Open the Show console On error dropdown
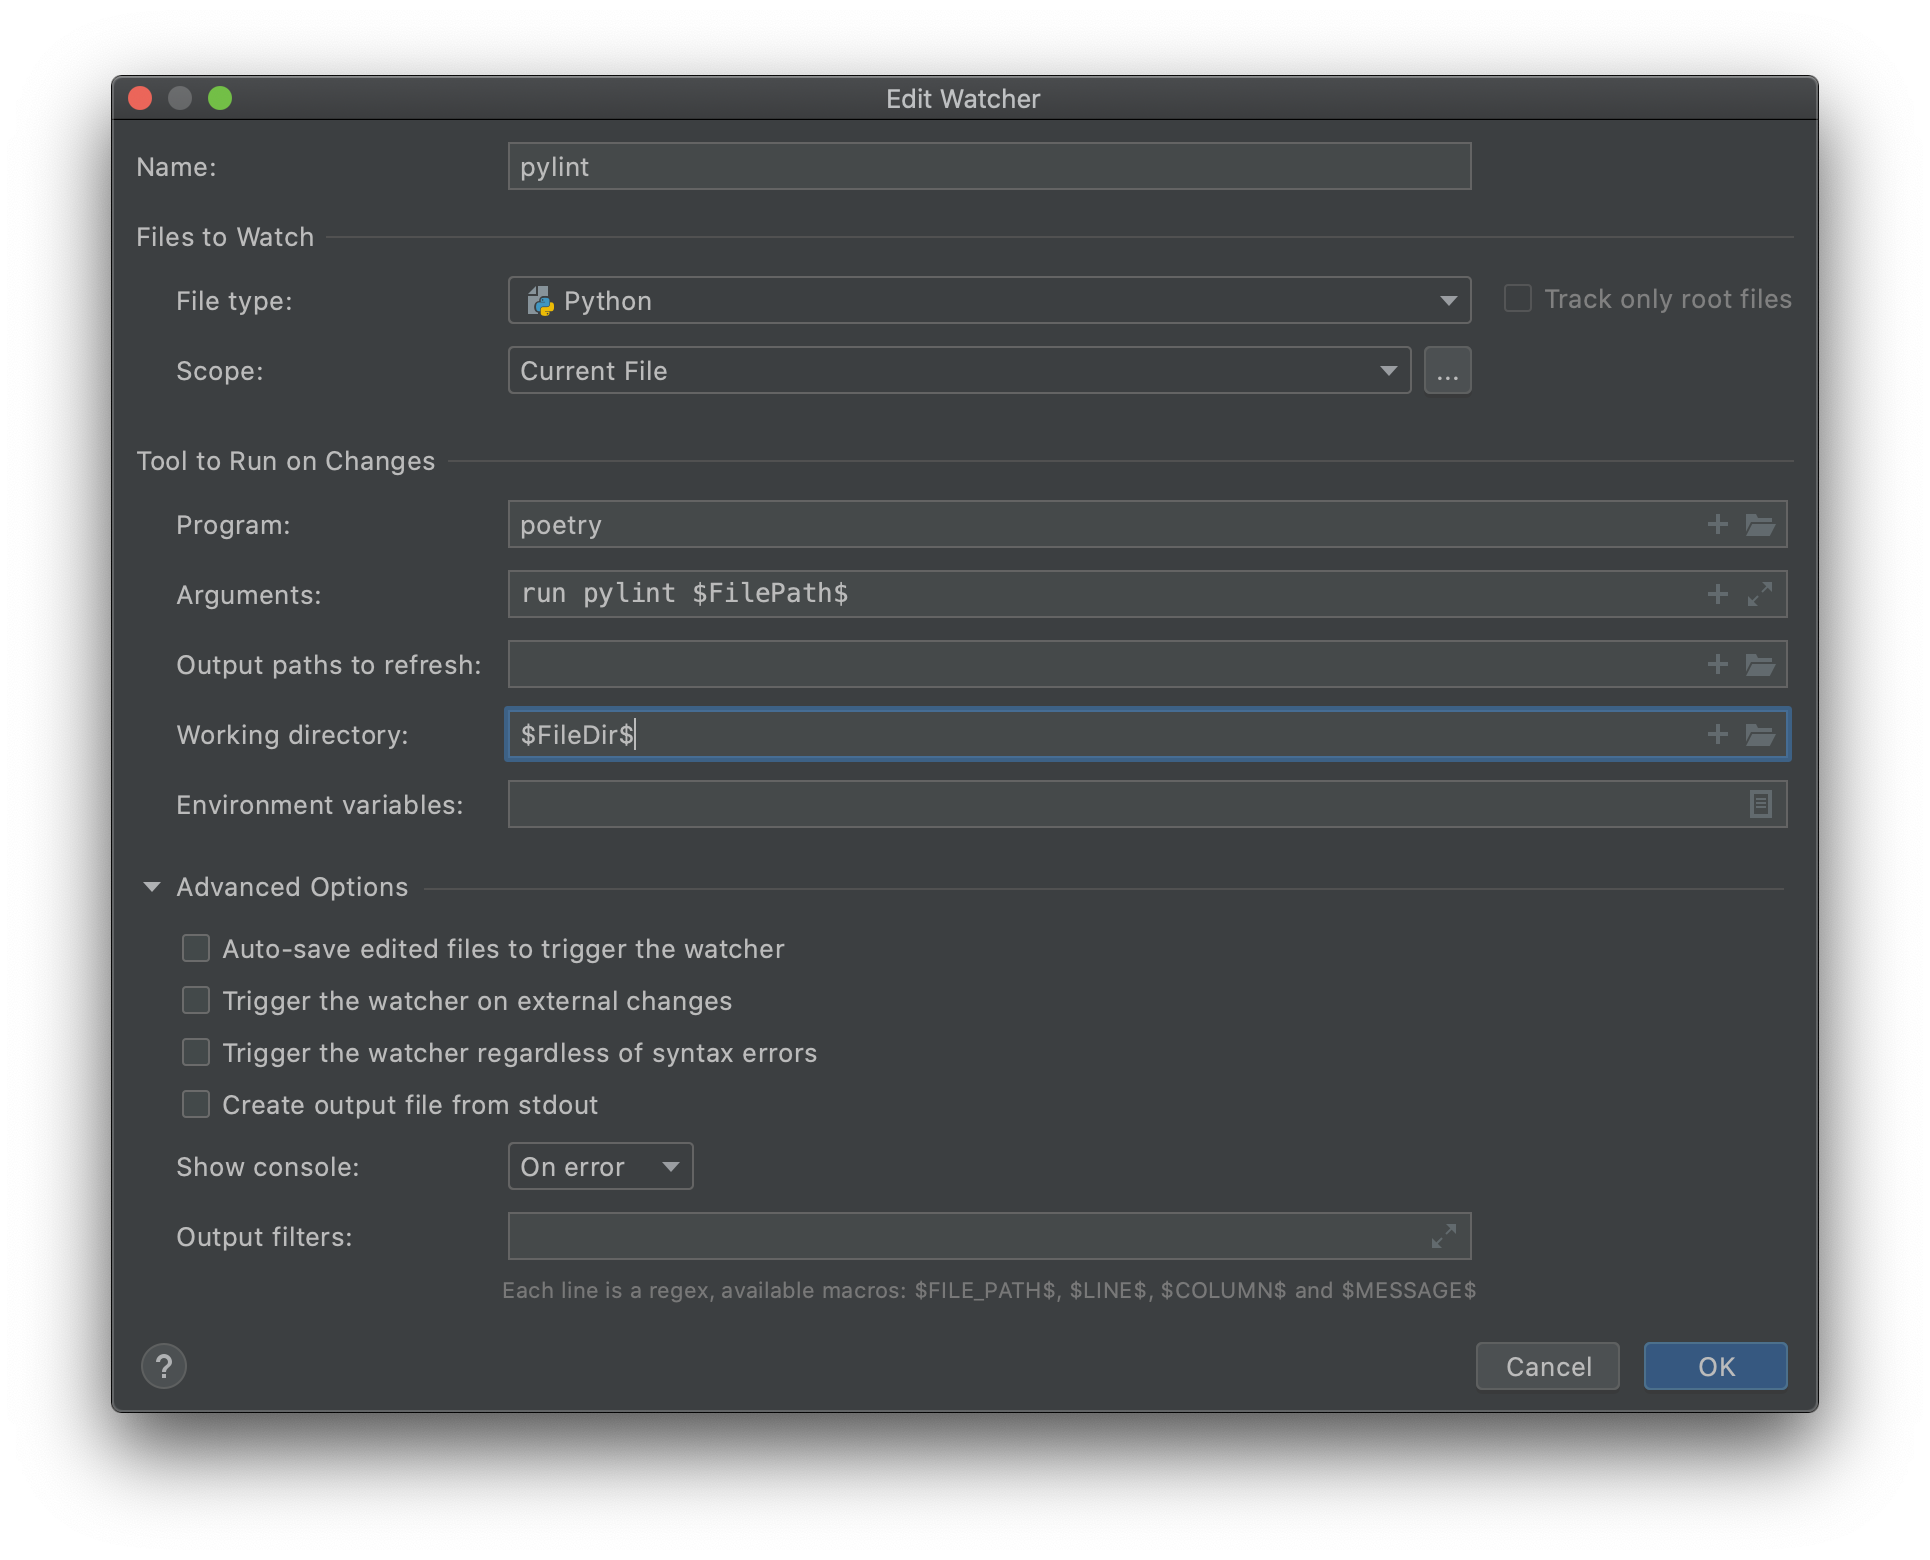This screenshot has width=1930, height=1560. coord(600,1166)
